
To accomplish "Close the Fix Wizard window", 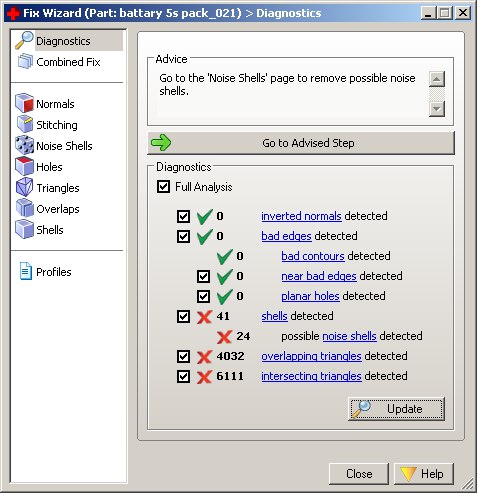I will [463, 13].
